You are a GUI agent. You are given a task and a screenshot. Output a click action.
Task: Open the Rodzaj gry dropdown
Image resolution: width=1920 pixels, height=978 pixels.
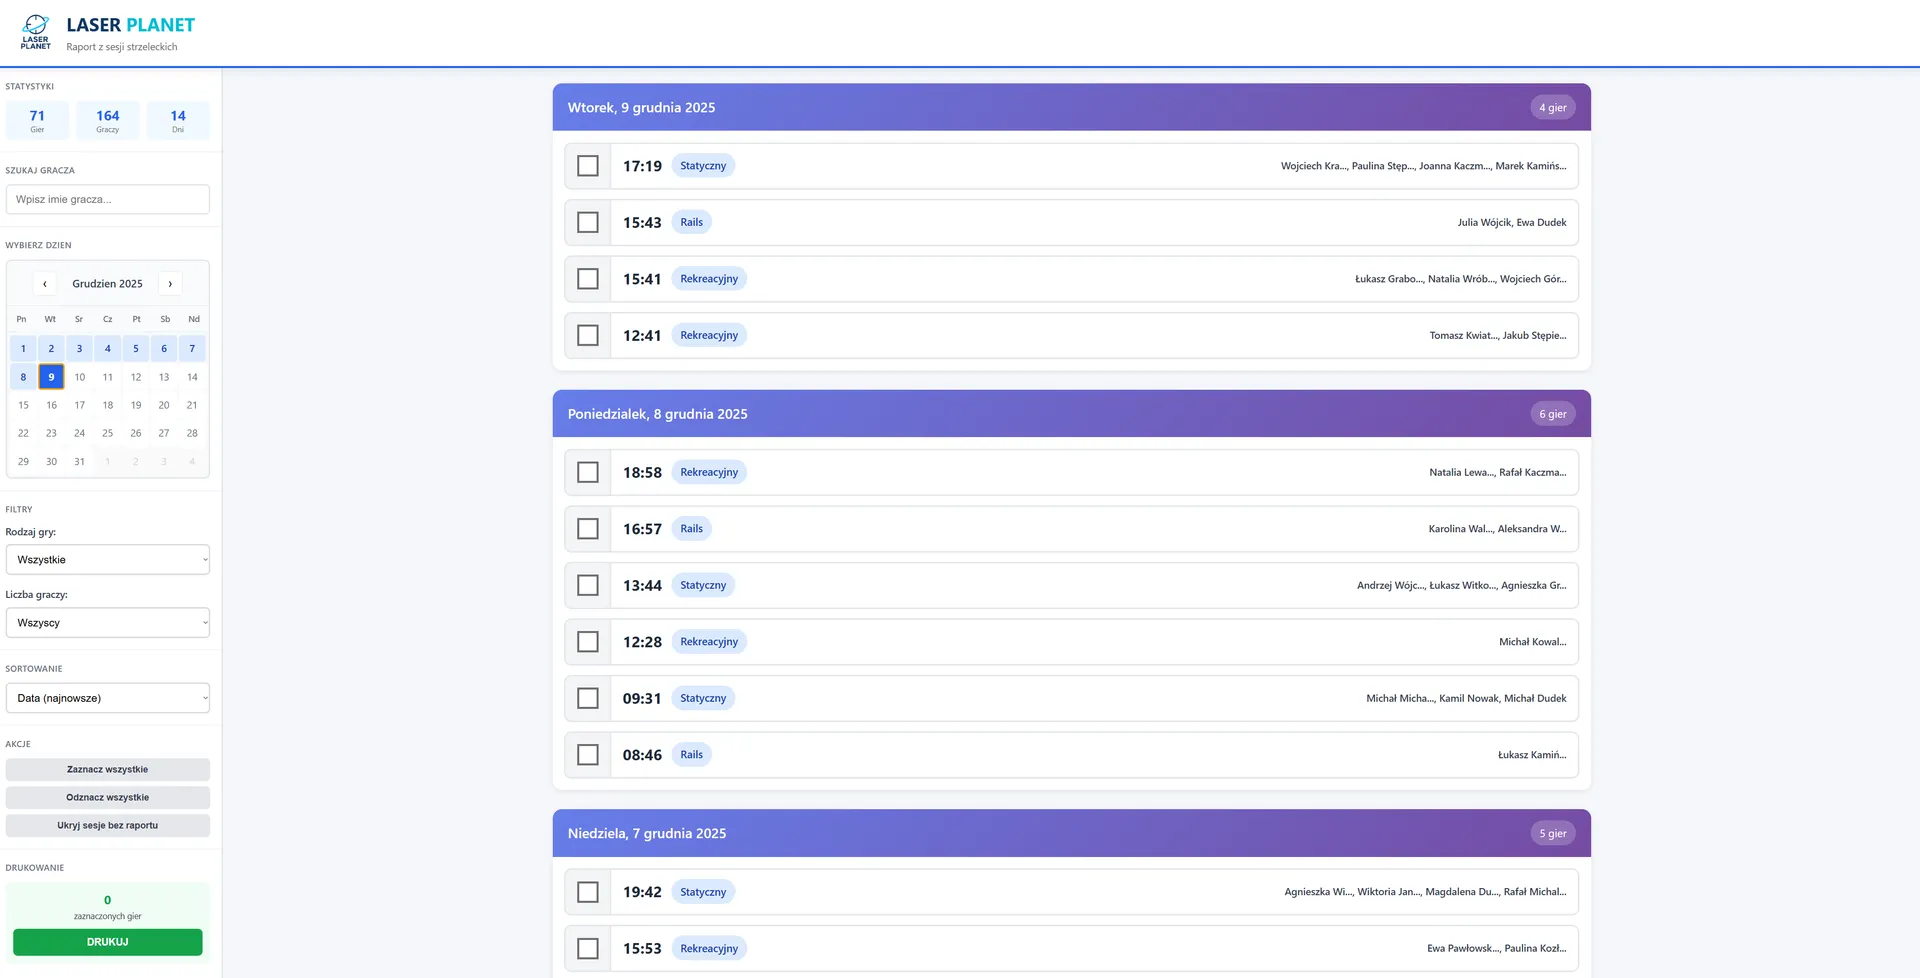pyautogui.click(x=108, y=560)
